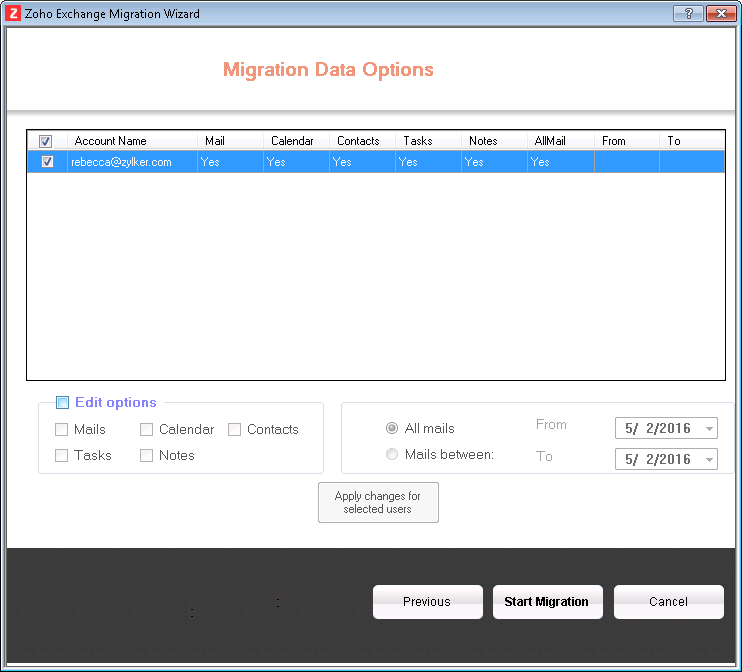Open the From date dropdown arrow
742x672 pixels.
709,429
